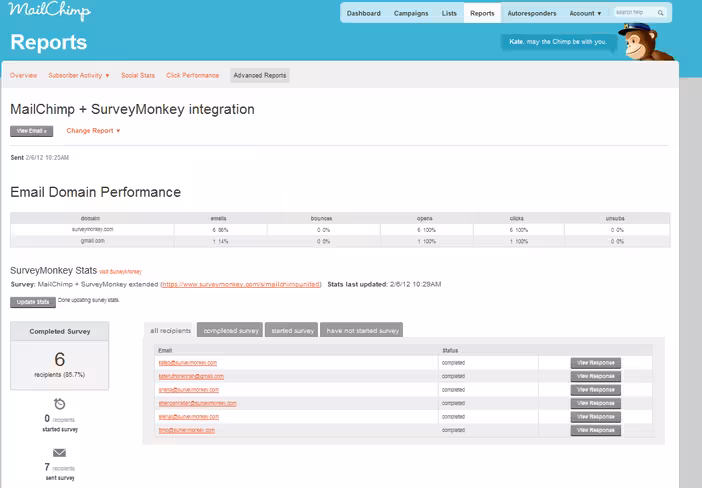
Task: View Response for timo@surveymonkey.com
Action: point(595,430)
